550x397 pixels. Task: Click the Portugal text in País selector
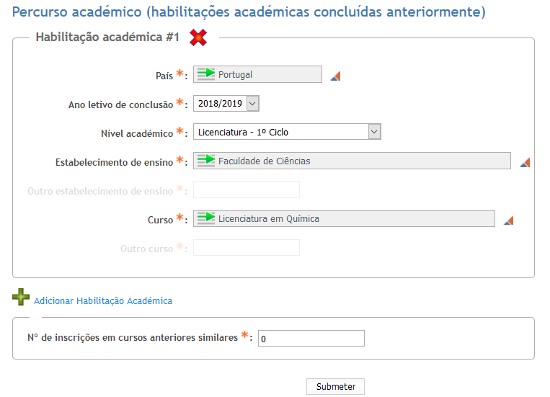pos(235,75)
